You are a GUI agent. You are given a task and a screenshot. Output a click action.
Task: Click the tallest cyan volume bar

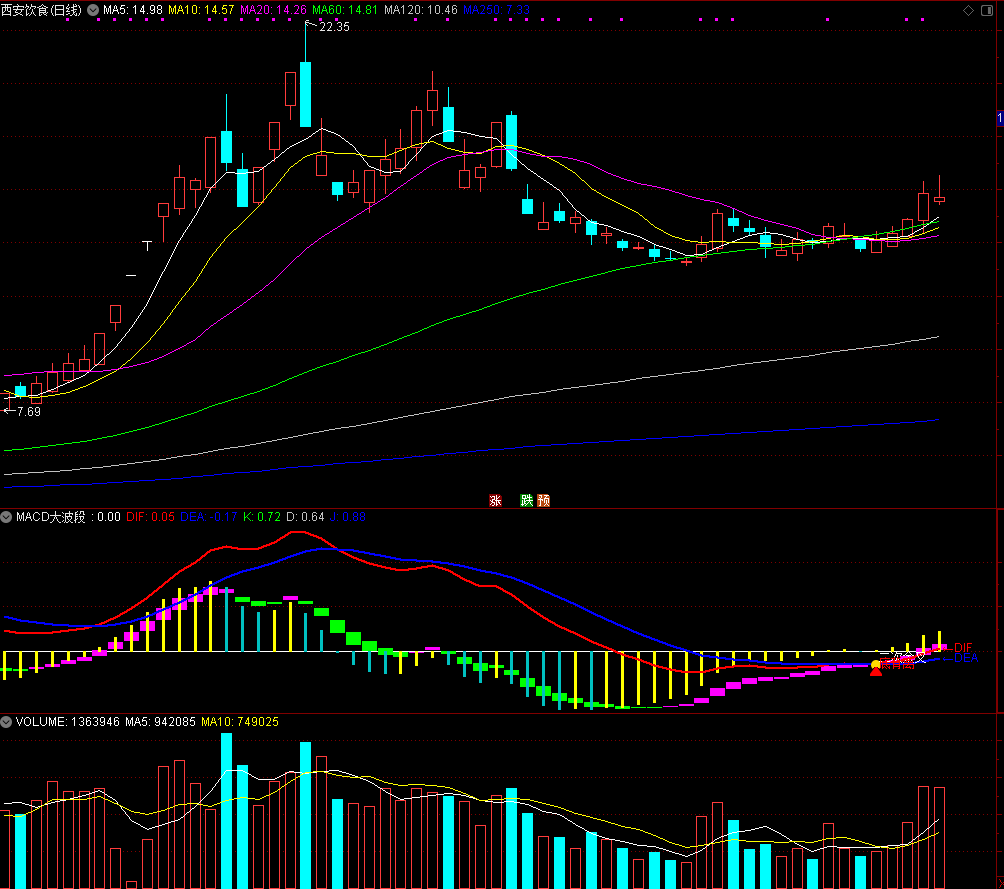click(227, 811)
